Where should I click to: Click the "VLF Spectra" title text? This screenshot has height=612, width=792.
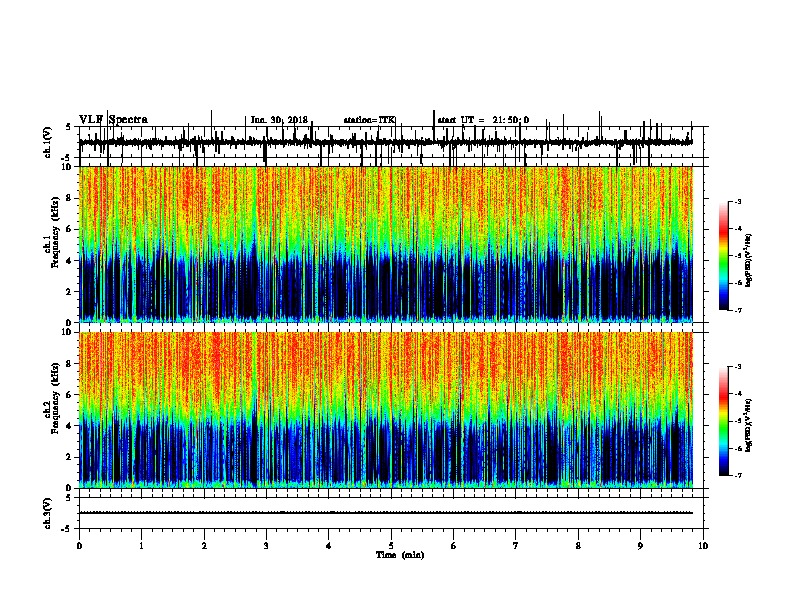pyautogui.click(x=113, y=119)
